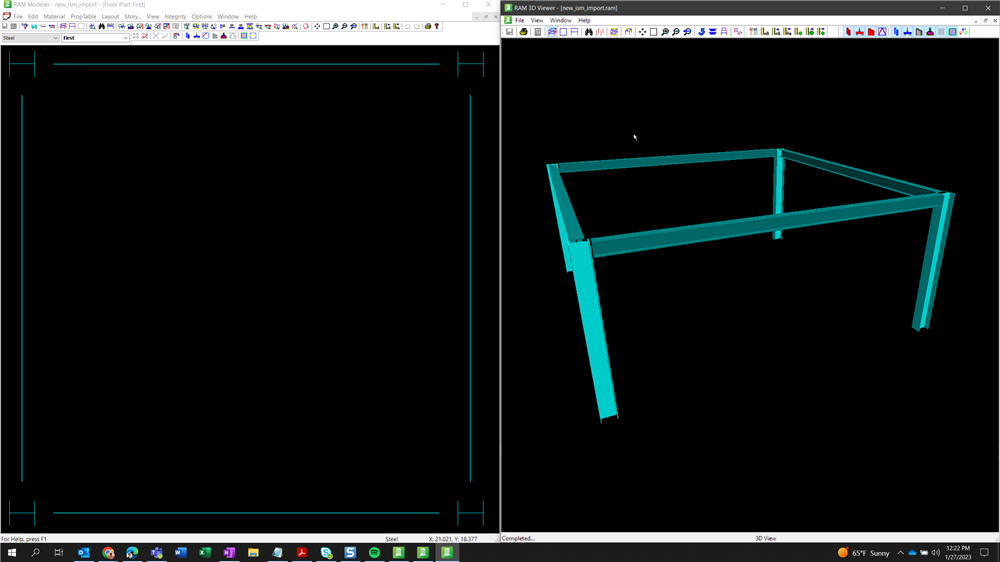Open Spotify from the taskbar
Screen dimensions: 1000x562
374,552
